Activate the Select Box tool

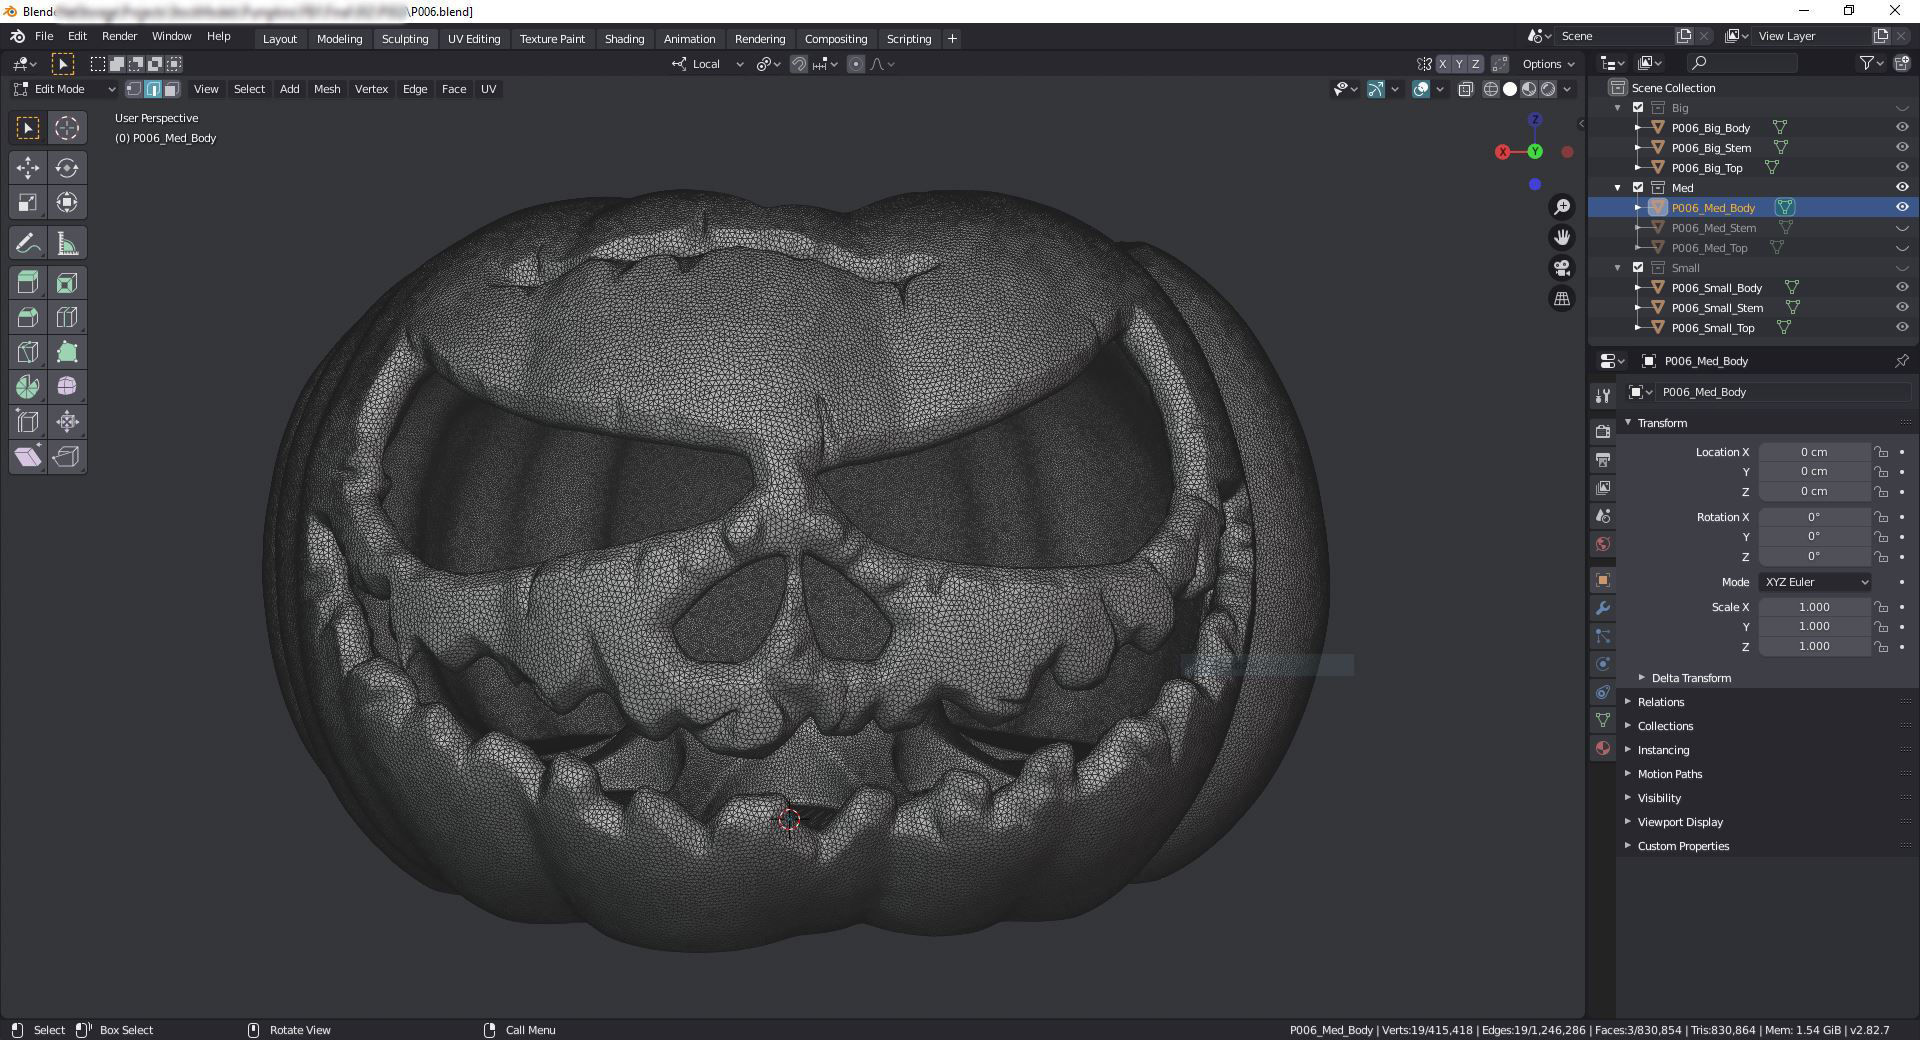pos(28,128)
